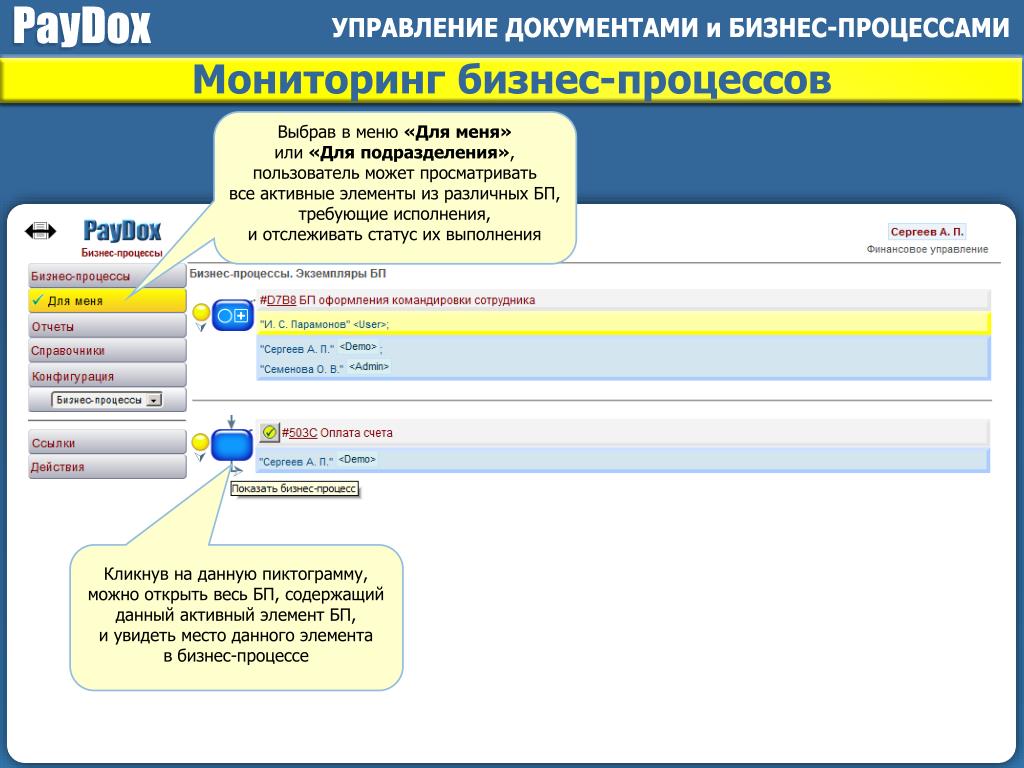
Task: Open the Ссылки menu item
Action: coord(107,442)
